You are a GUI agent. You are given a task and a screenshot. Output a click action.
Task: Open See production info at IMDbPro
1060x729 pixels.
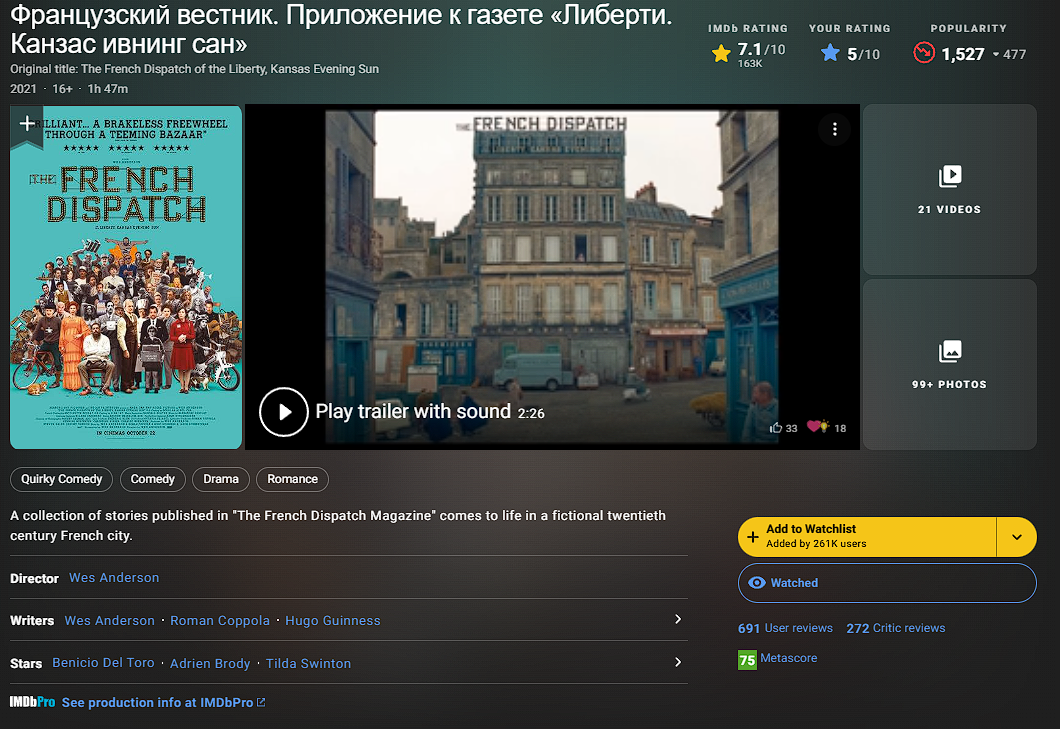tap(163, 703)
